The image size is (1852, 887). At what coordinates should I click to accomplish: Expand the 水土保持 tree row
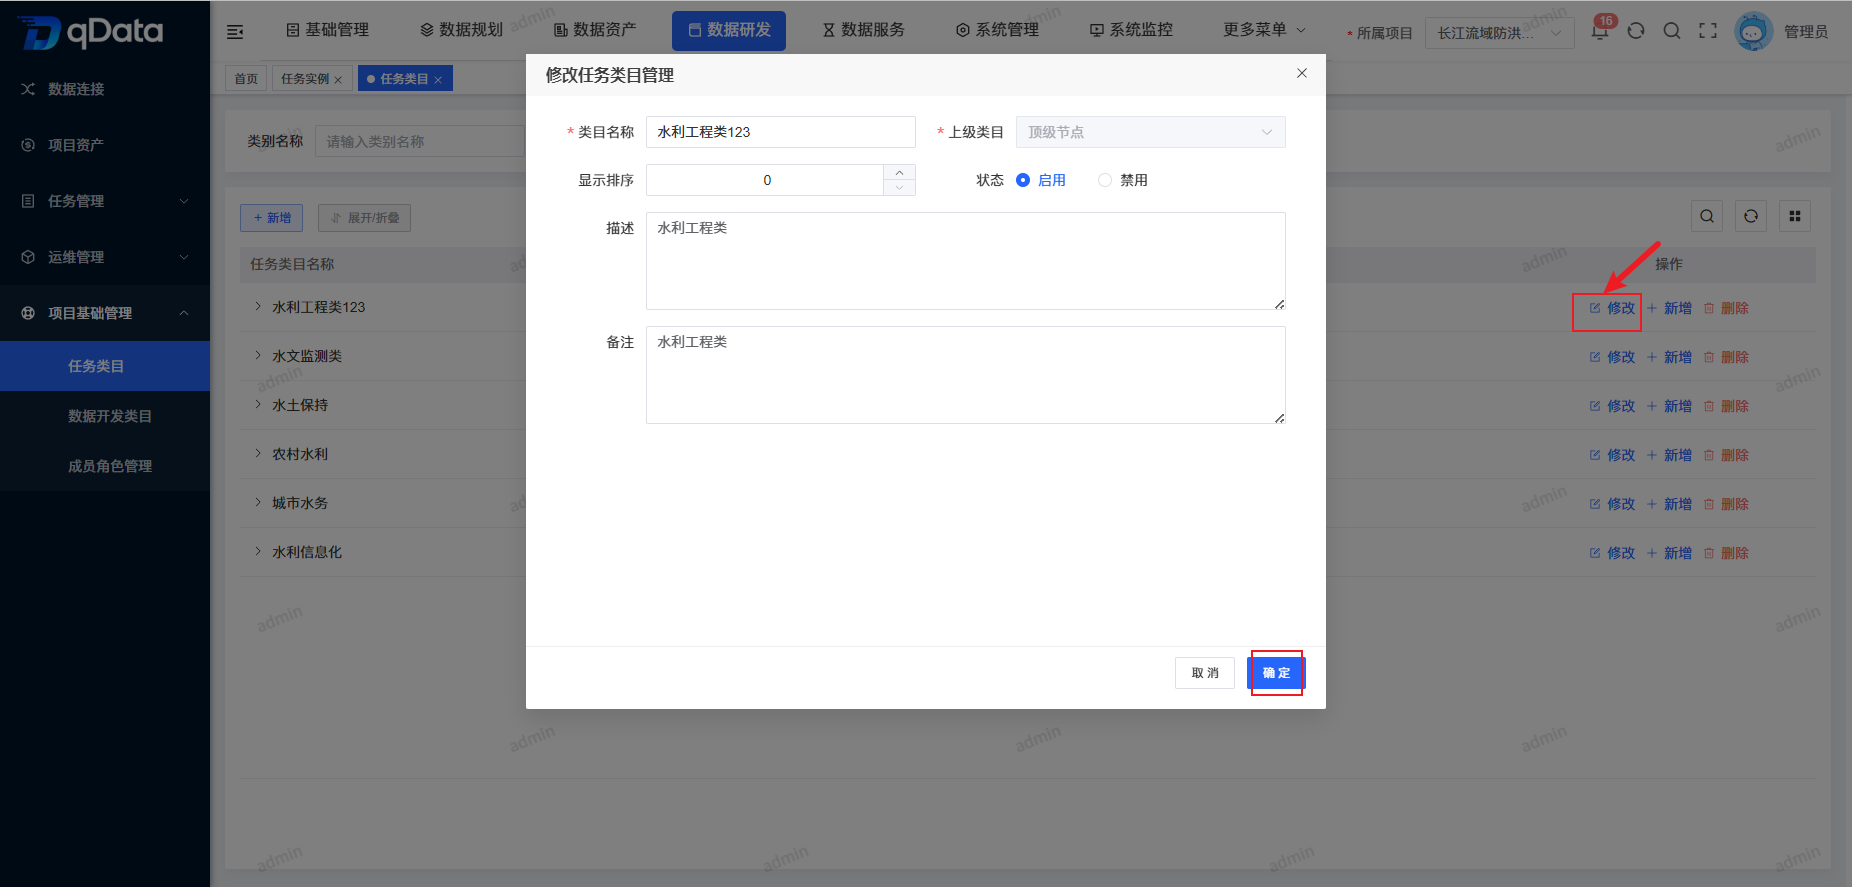pyautogui.click(x=257, y=405)
